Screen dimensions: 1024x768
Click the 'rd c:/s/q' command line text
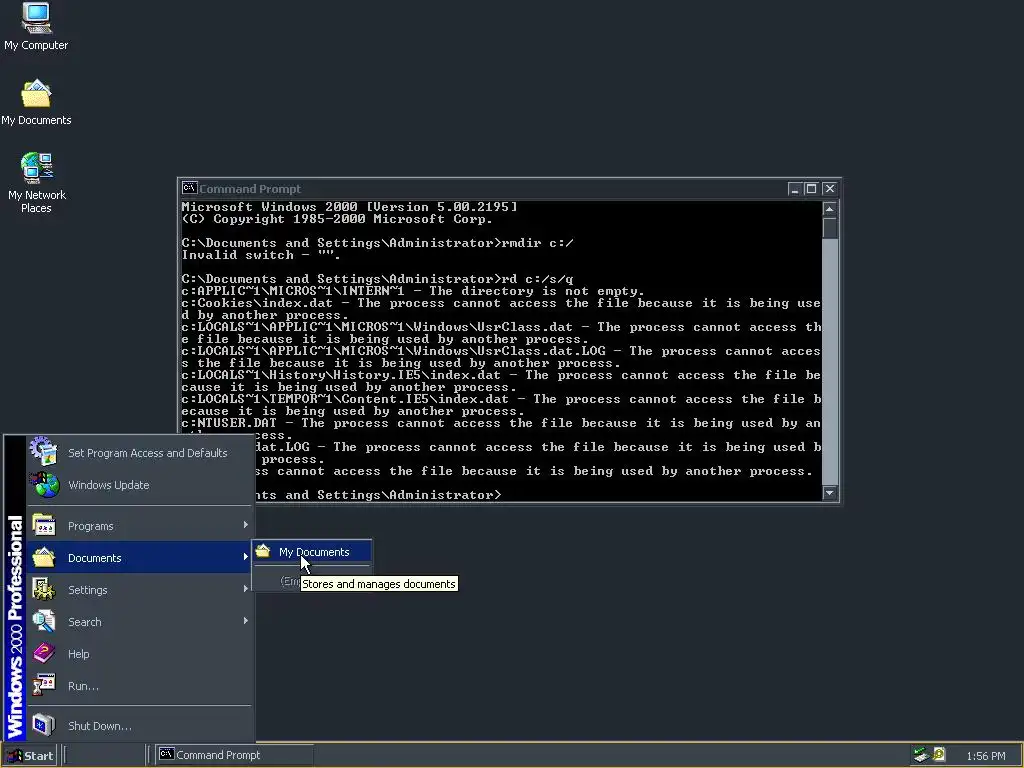coord(537,279)
